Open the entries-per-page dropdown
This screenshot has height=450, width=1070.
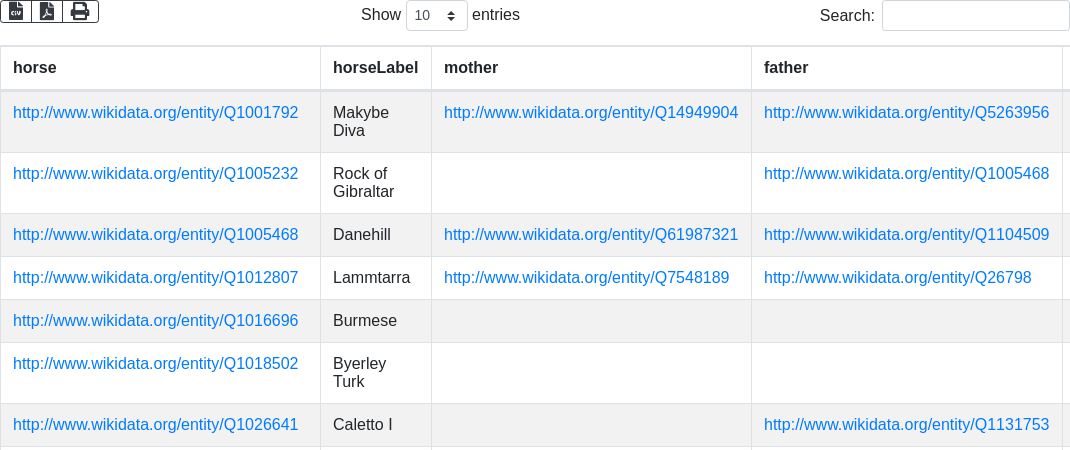[437, 16]
